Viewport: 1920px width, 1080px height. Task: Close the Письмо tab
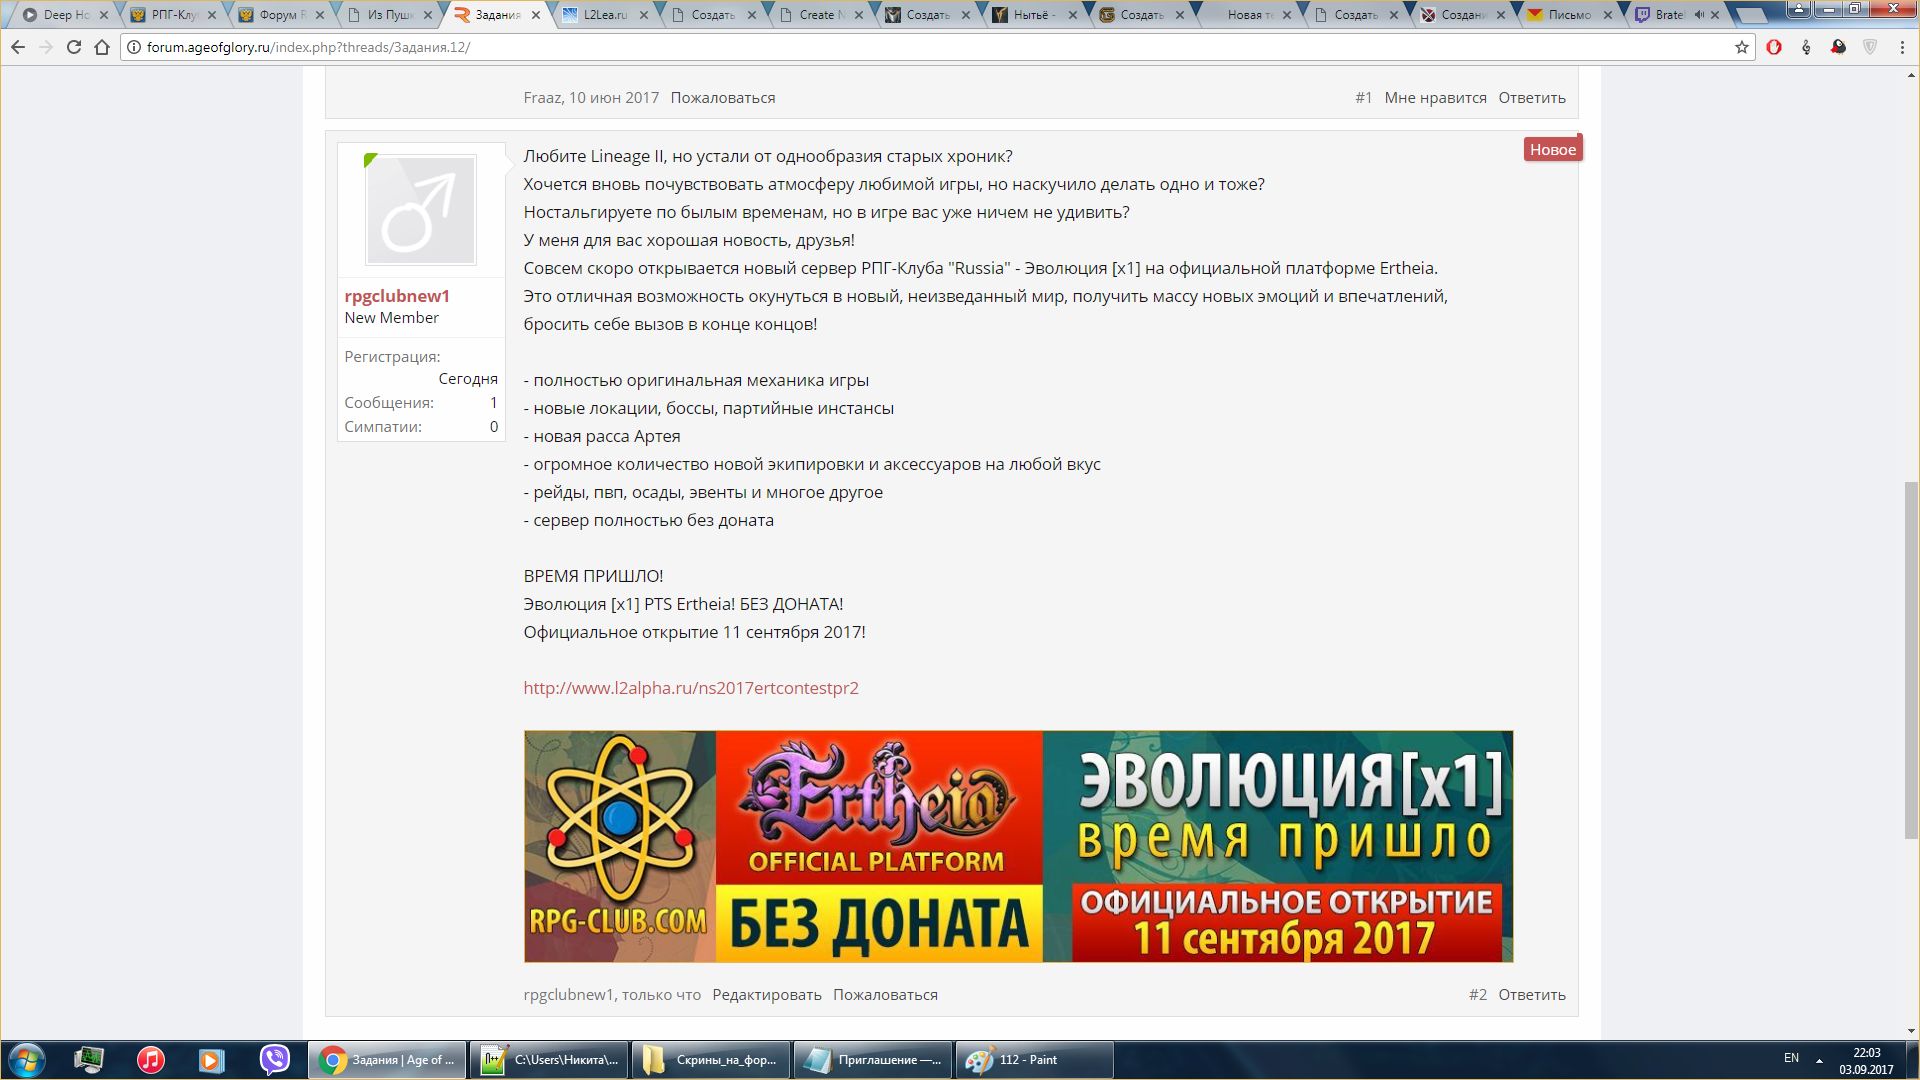[1608, 15]
